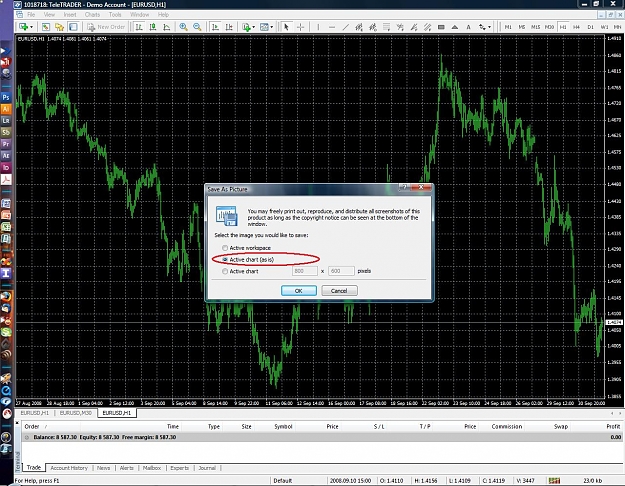625x486 pixels.
Task: Select the crosshair tool
Action: [301, 27]
